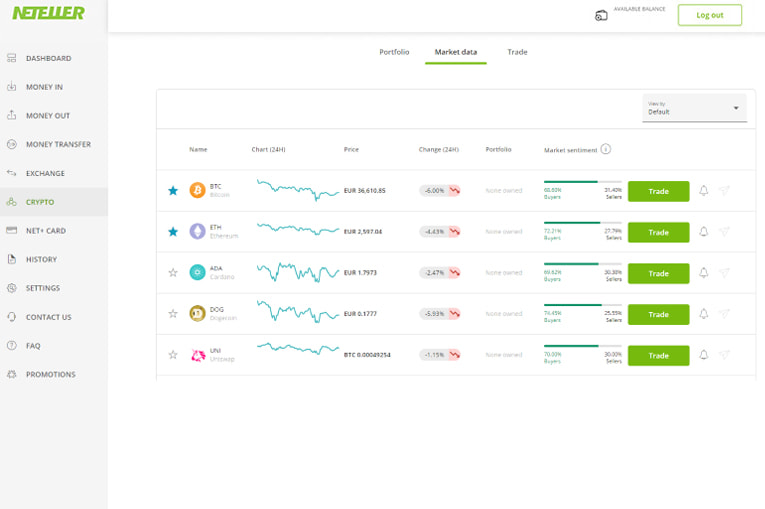Click the Contact Us headset icon
The image size is (765, 509).
click(x=12, y=317)
